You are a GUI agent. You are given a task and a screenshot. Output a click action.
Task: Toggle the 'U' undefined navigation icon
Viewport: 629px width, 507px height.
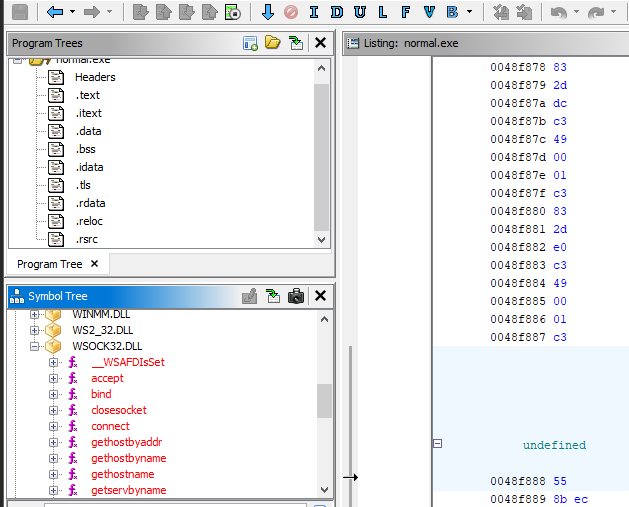(358, 12)
